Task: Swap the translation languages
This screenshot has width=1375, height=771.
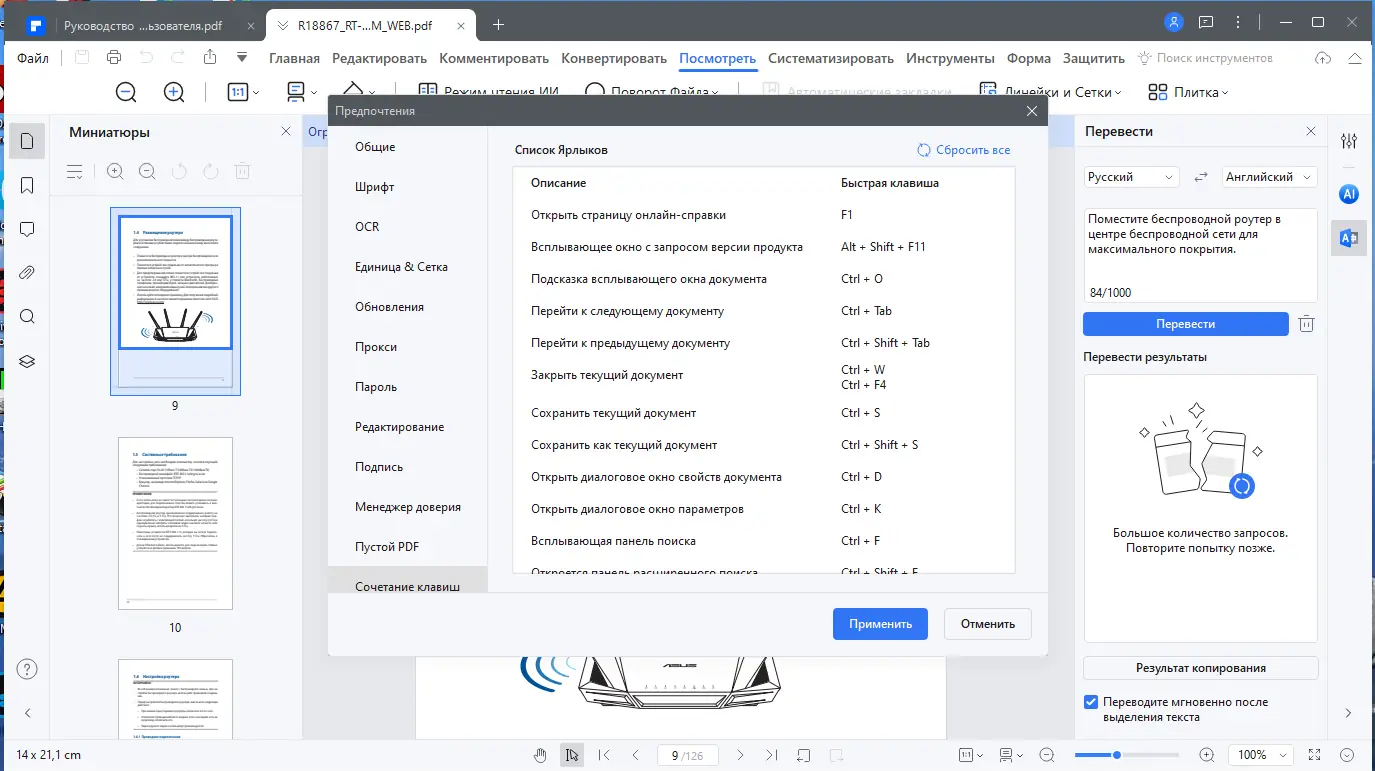Action: [1201, 177]
